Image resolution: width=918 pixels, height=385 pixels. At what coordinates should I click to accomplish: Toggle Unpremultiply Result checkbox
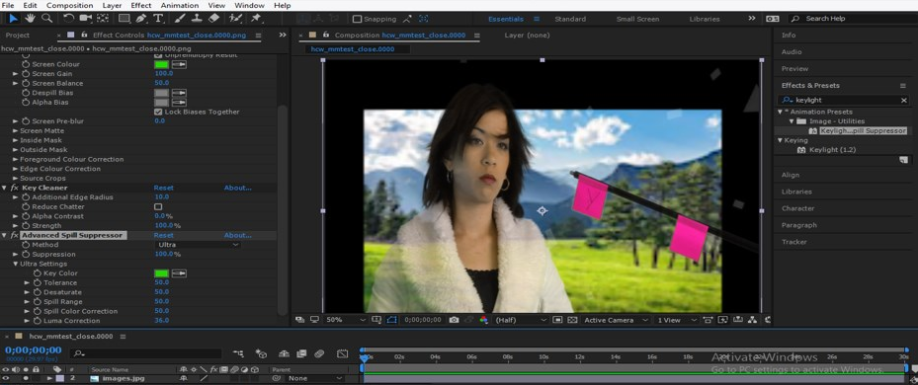coord(158,55)
